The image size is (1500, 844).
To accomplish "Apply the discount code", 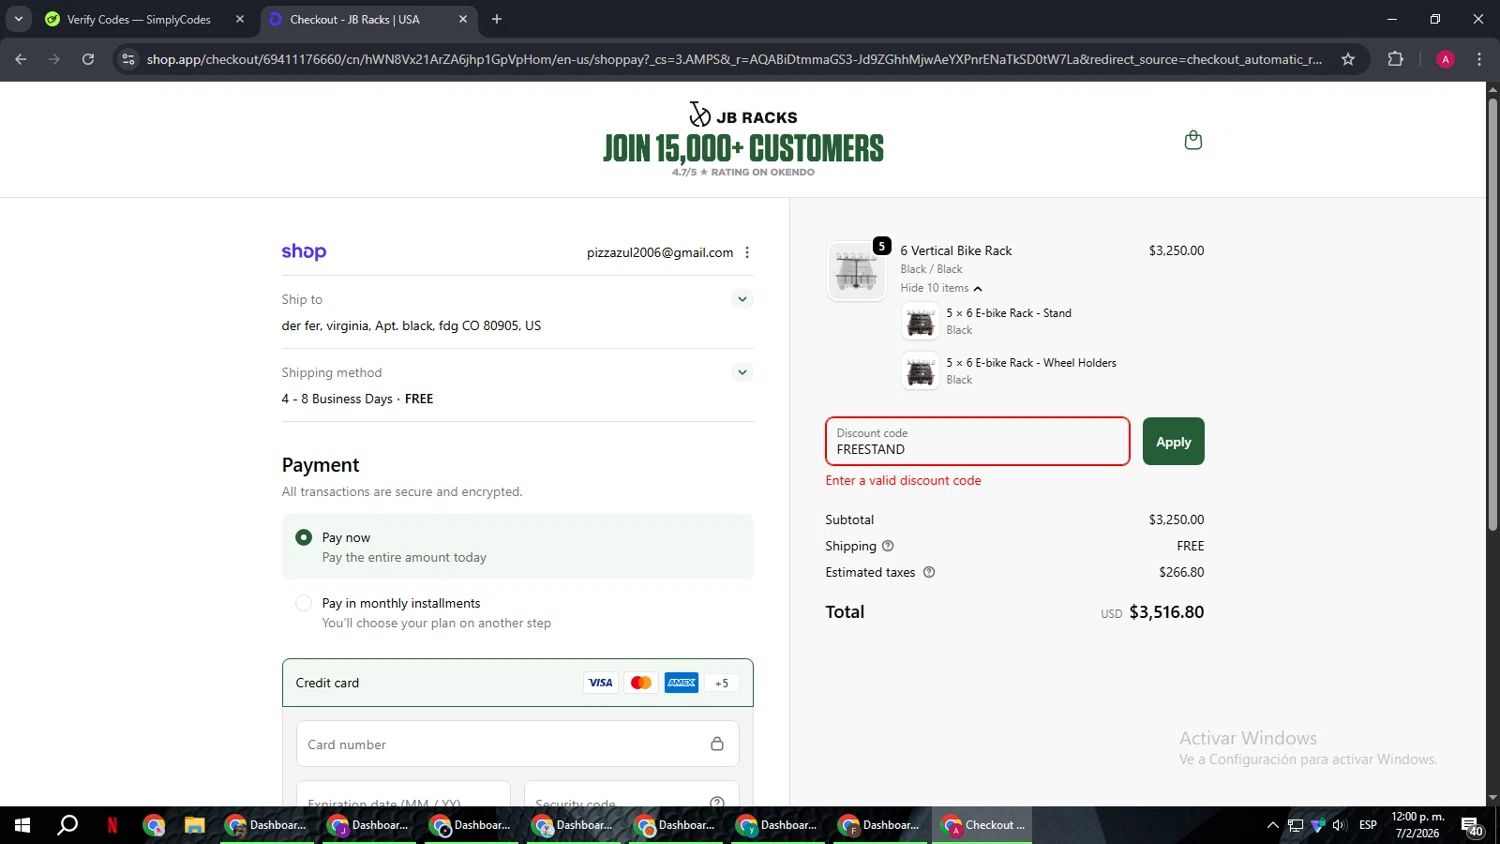I will [1173, 441].
